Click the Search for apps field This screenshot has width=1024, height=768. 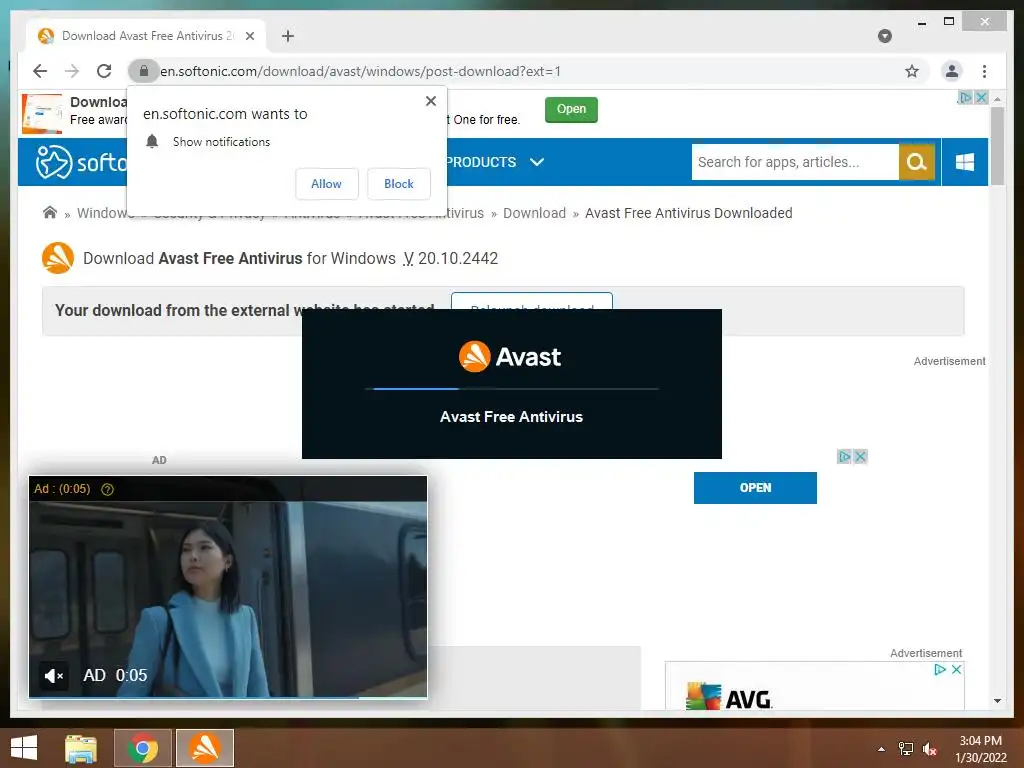pos(795,162)
